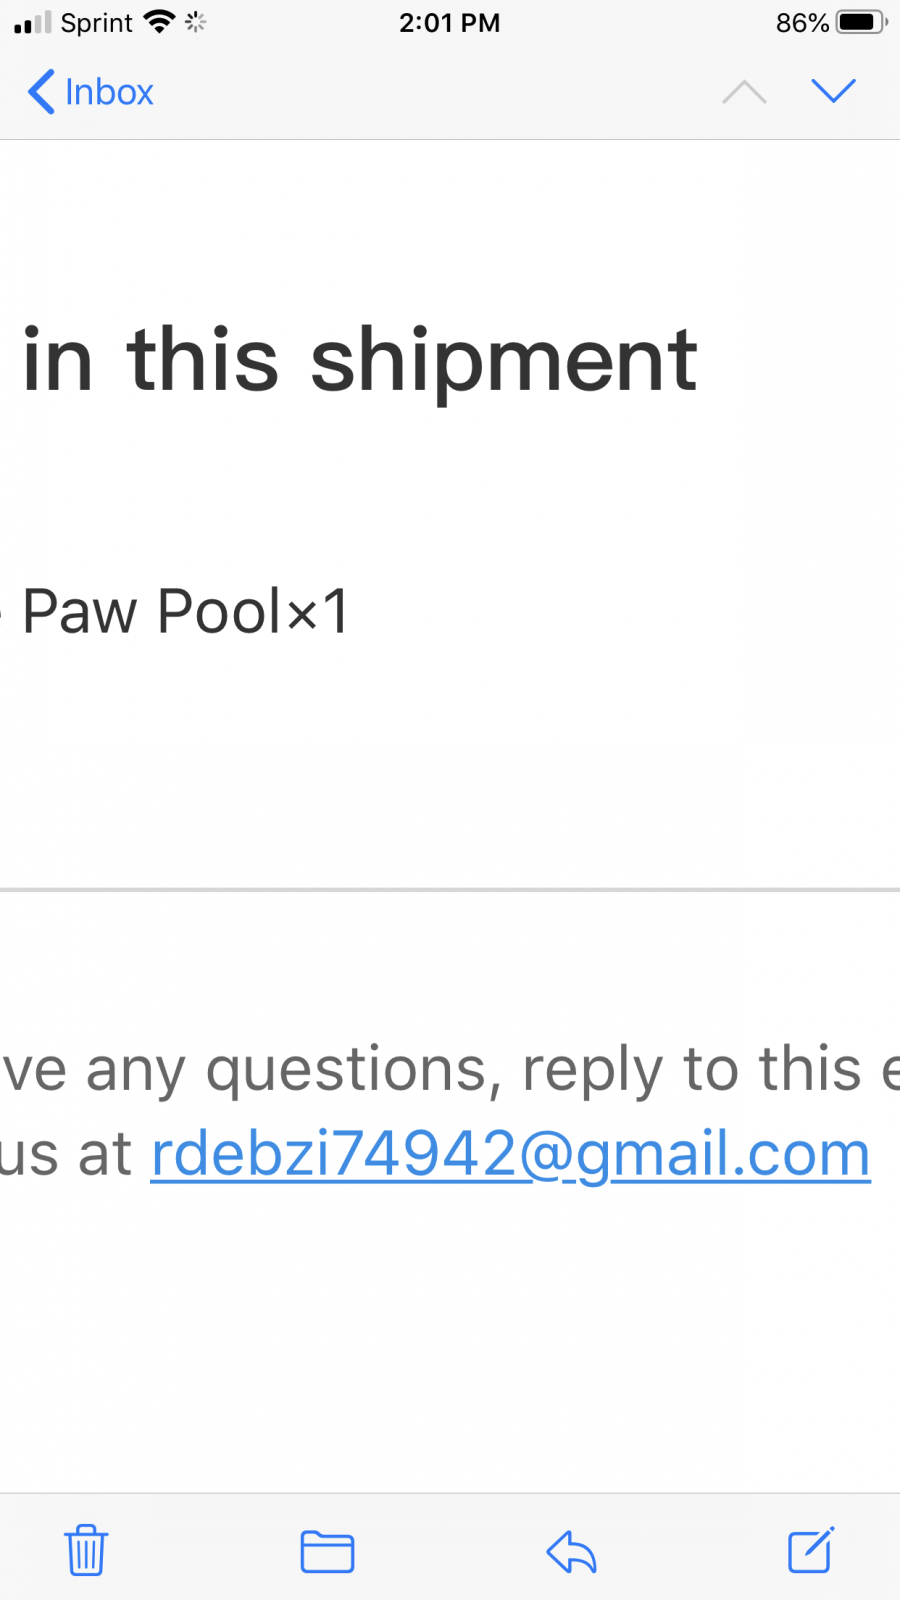
Task: Tap the "in this shipment" heading
Action: (360, 362)
